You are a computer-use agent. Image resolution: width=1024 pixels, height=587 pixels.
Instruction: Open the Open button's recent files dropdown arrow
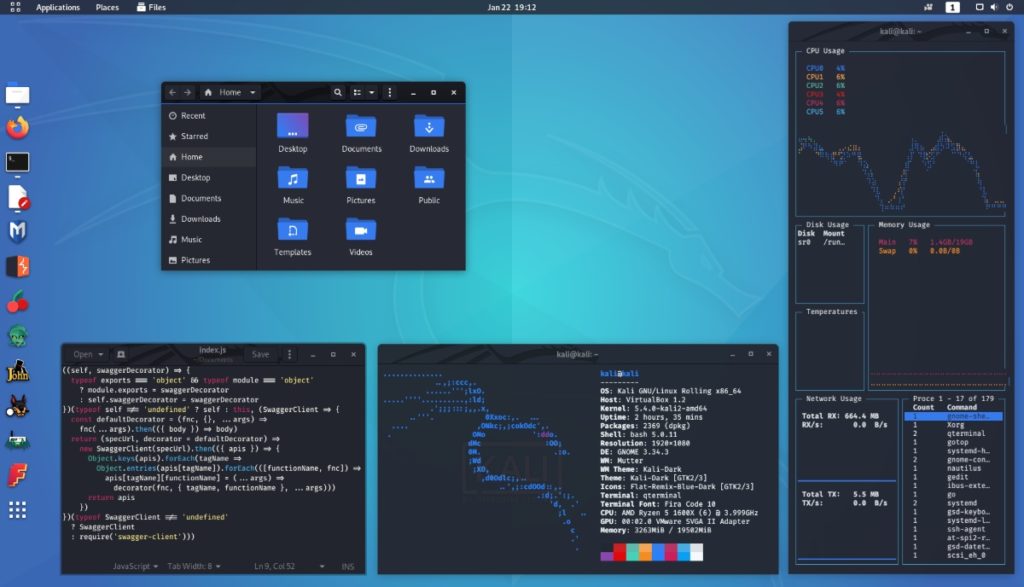pyautogui.click(x=101, y=354)
